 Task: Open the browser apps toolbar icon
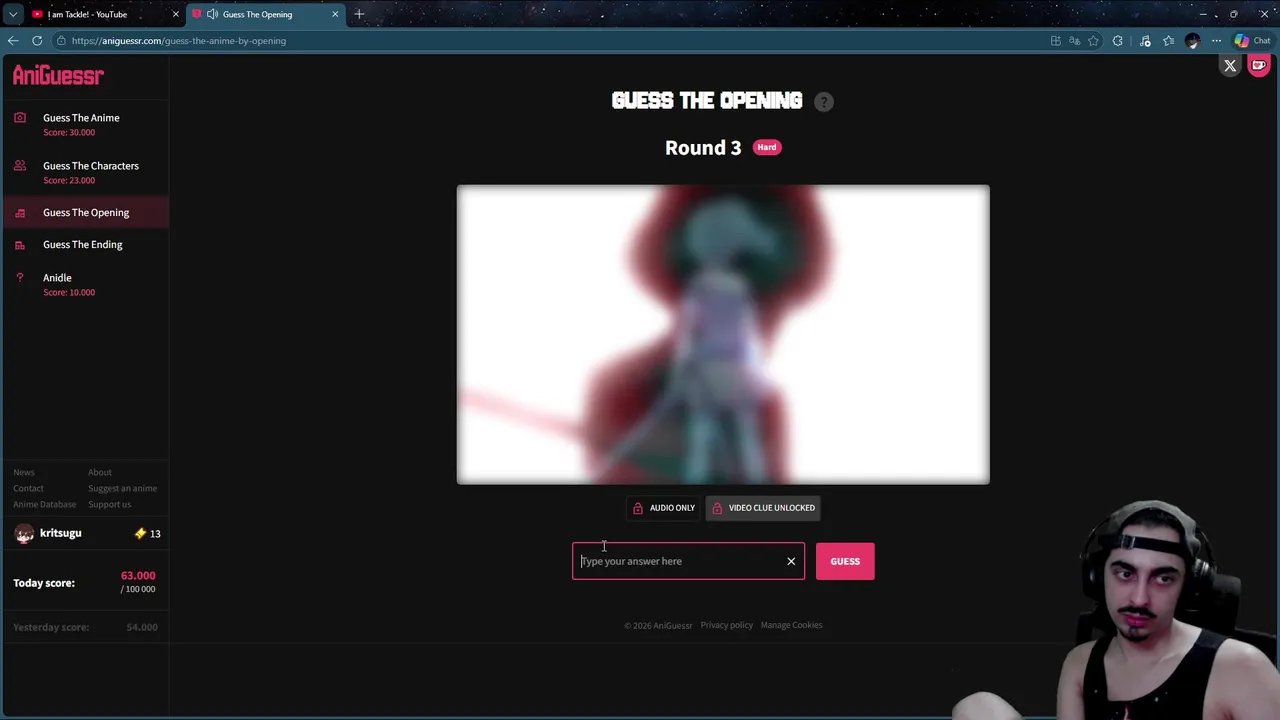click(1056, 41)
